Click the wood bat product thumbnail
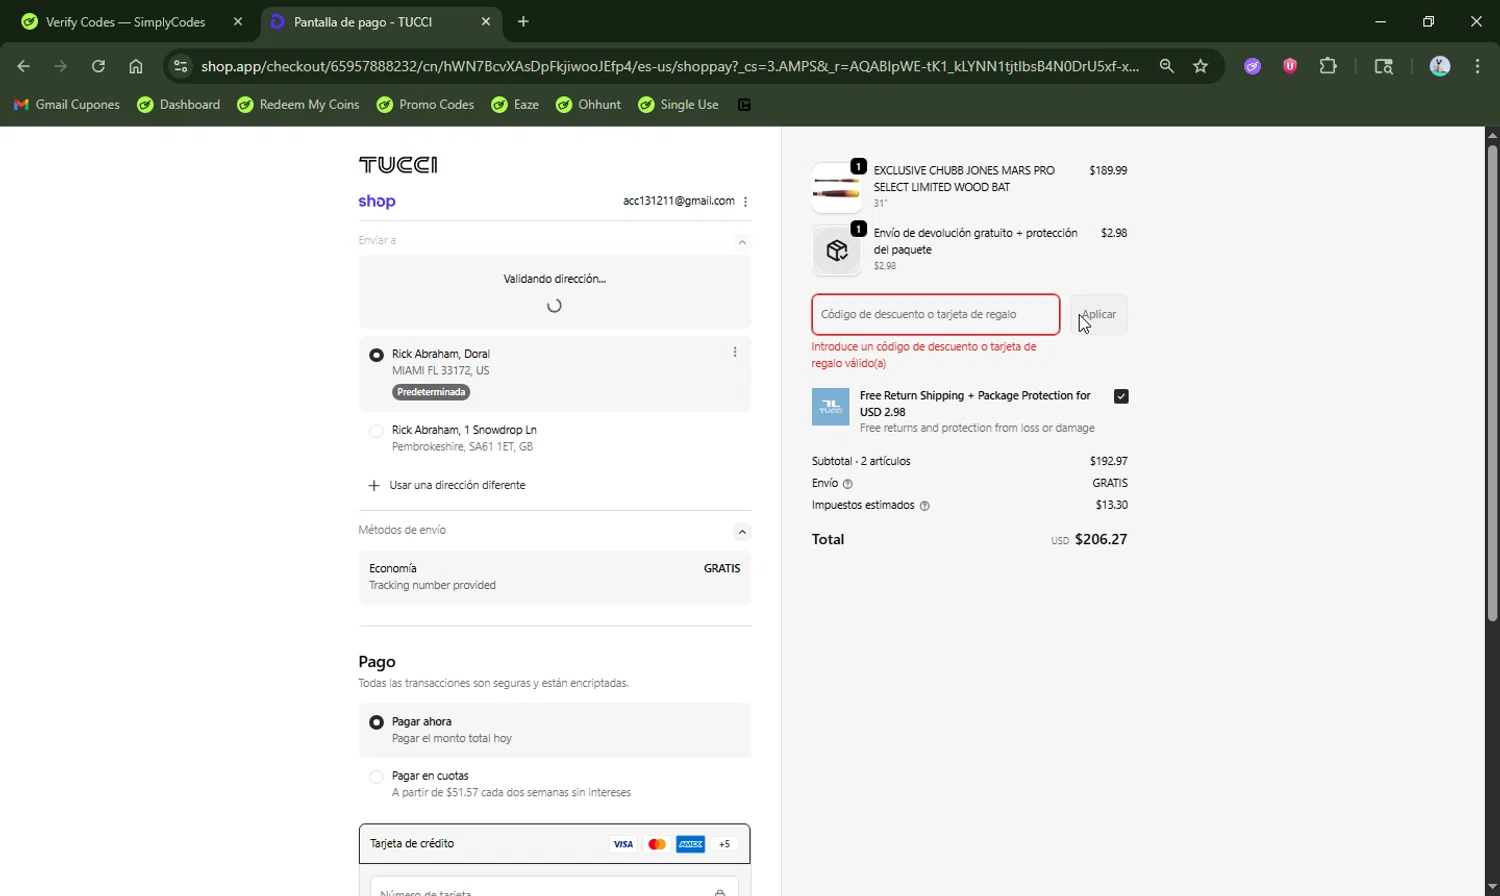The height and width of the screenshot is (896, 1500). (837, 188)
